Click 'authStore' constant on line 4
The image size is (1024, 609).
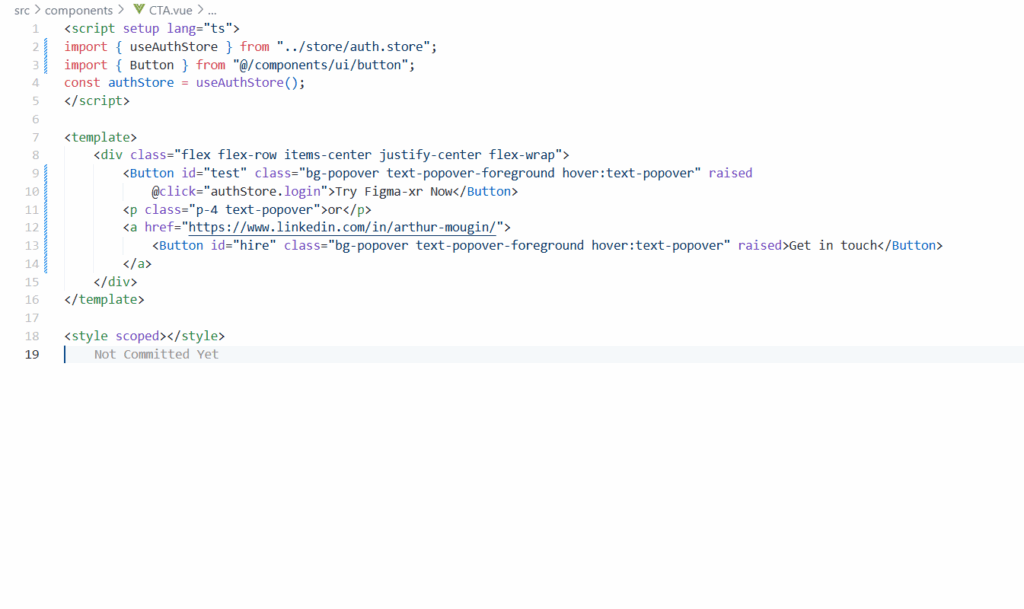pos(141,83)
